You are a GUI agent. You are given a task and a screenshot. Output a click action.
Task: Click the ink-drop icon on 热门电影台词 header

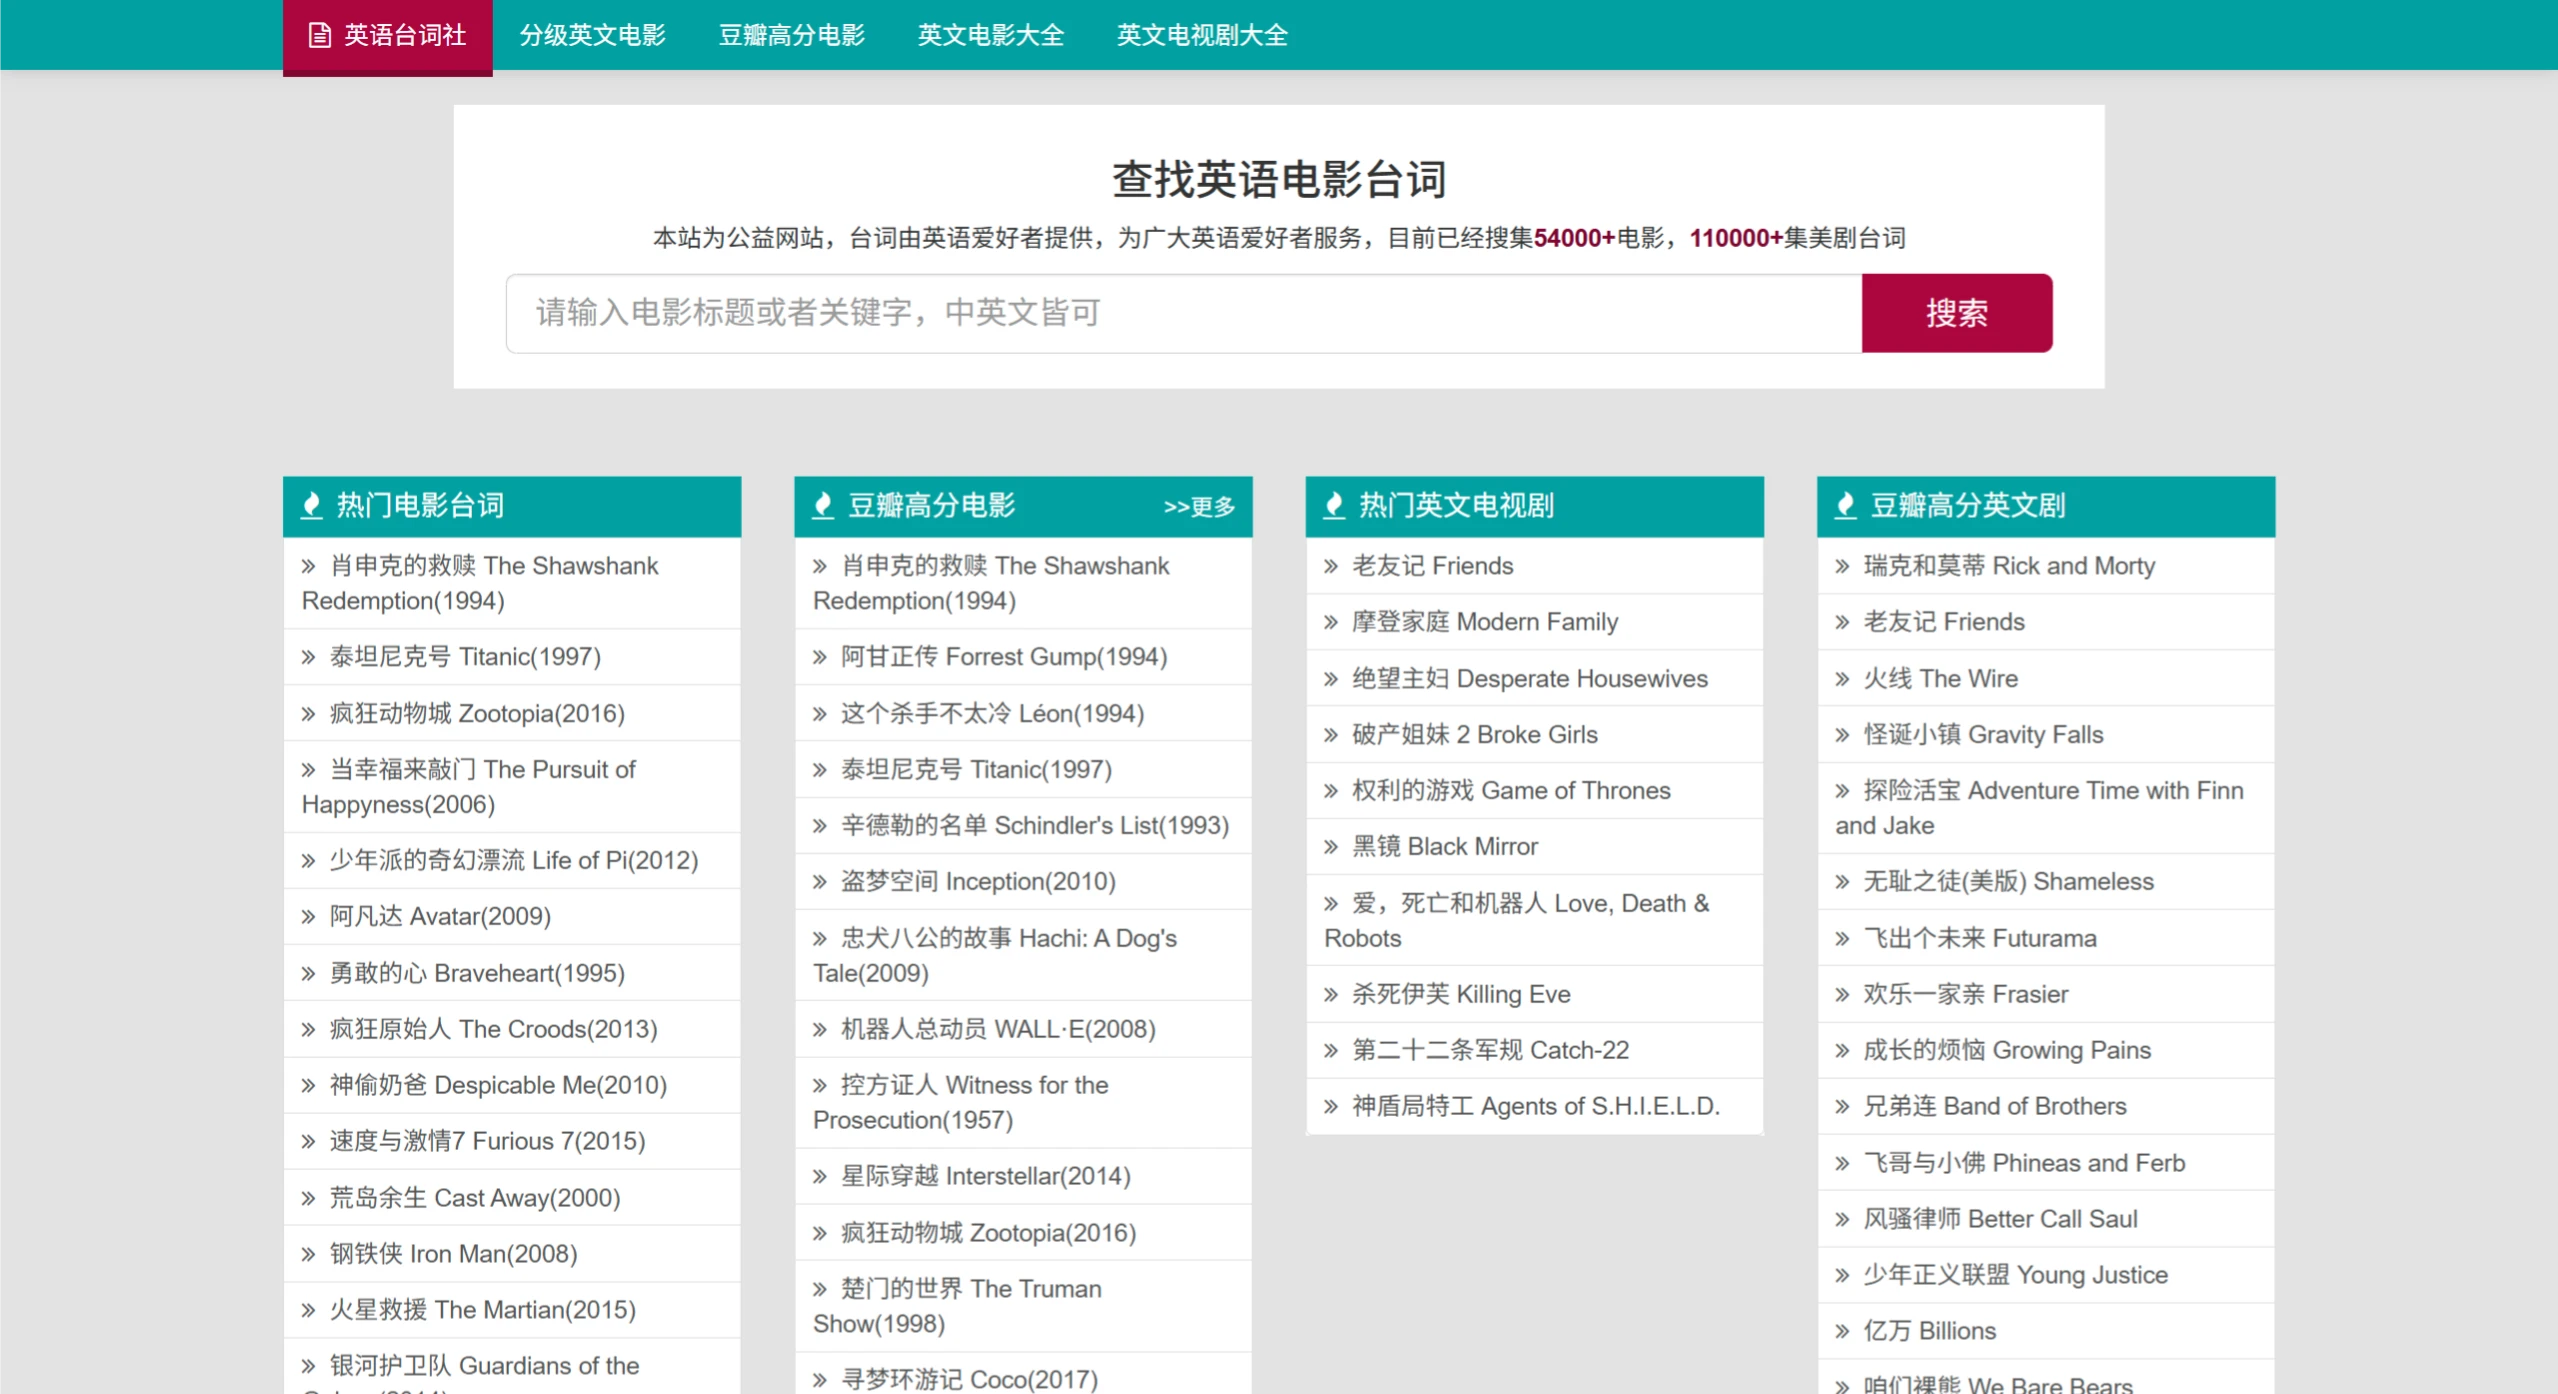(311, 505)
